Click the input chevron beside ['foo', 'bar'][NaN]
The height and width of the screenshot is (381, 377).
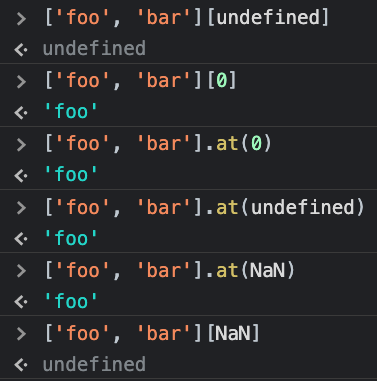point(21,334)
